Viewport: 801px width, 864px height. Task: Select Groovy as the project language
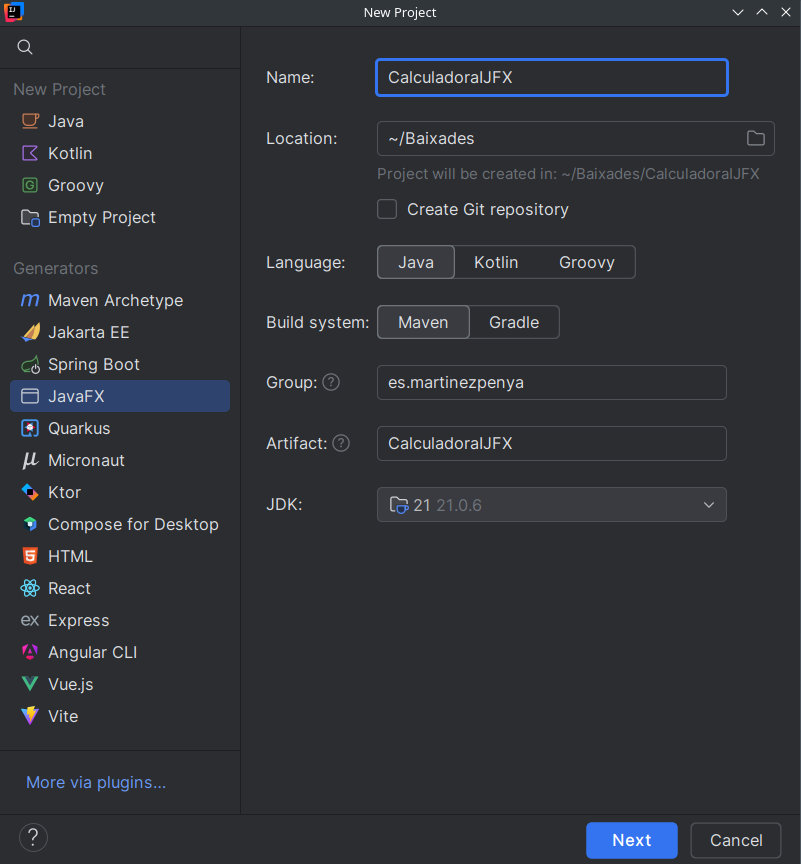coord(586,262)
